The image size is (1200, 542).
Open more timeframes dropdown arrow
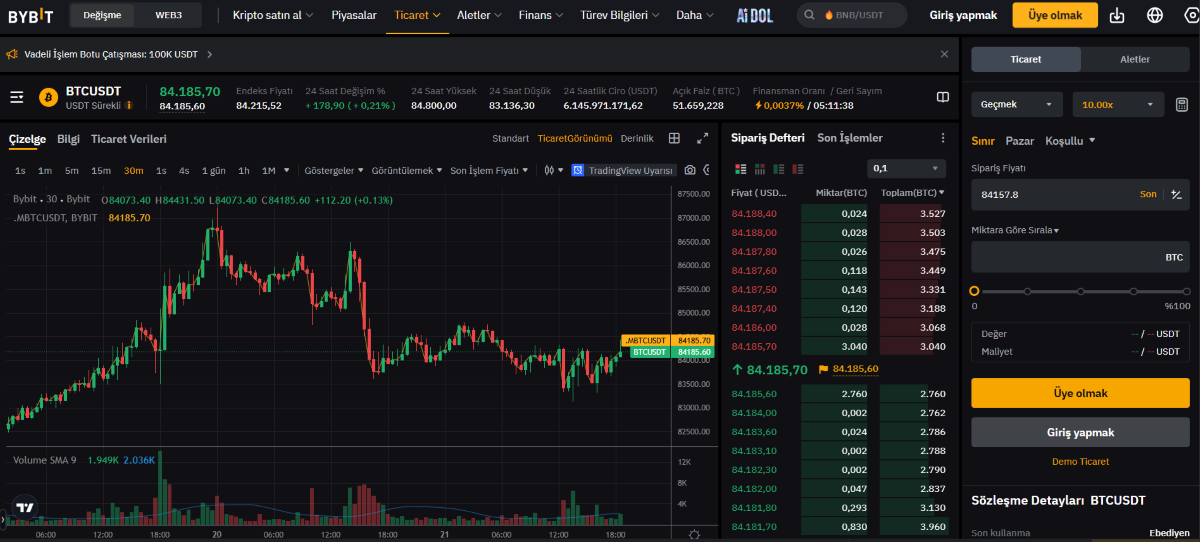(x=287, y=171)
